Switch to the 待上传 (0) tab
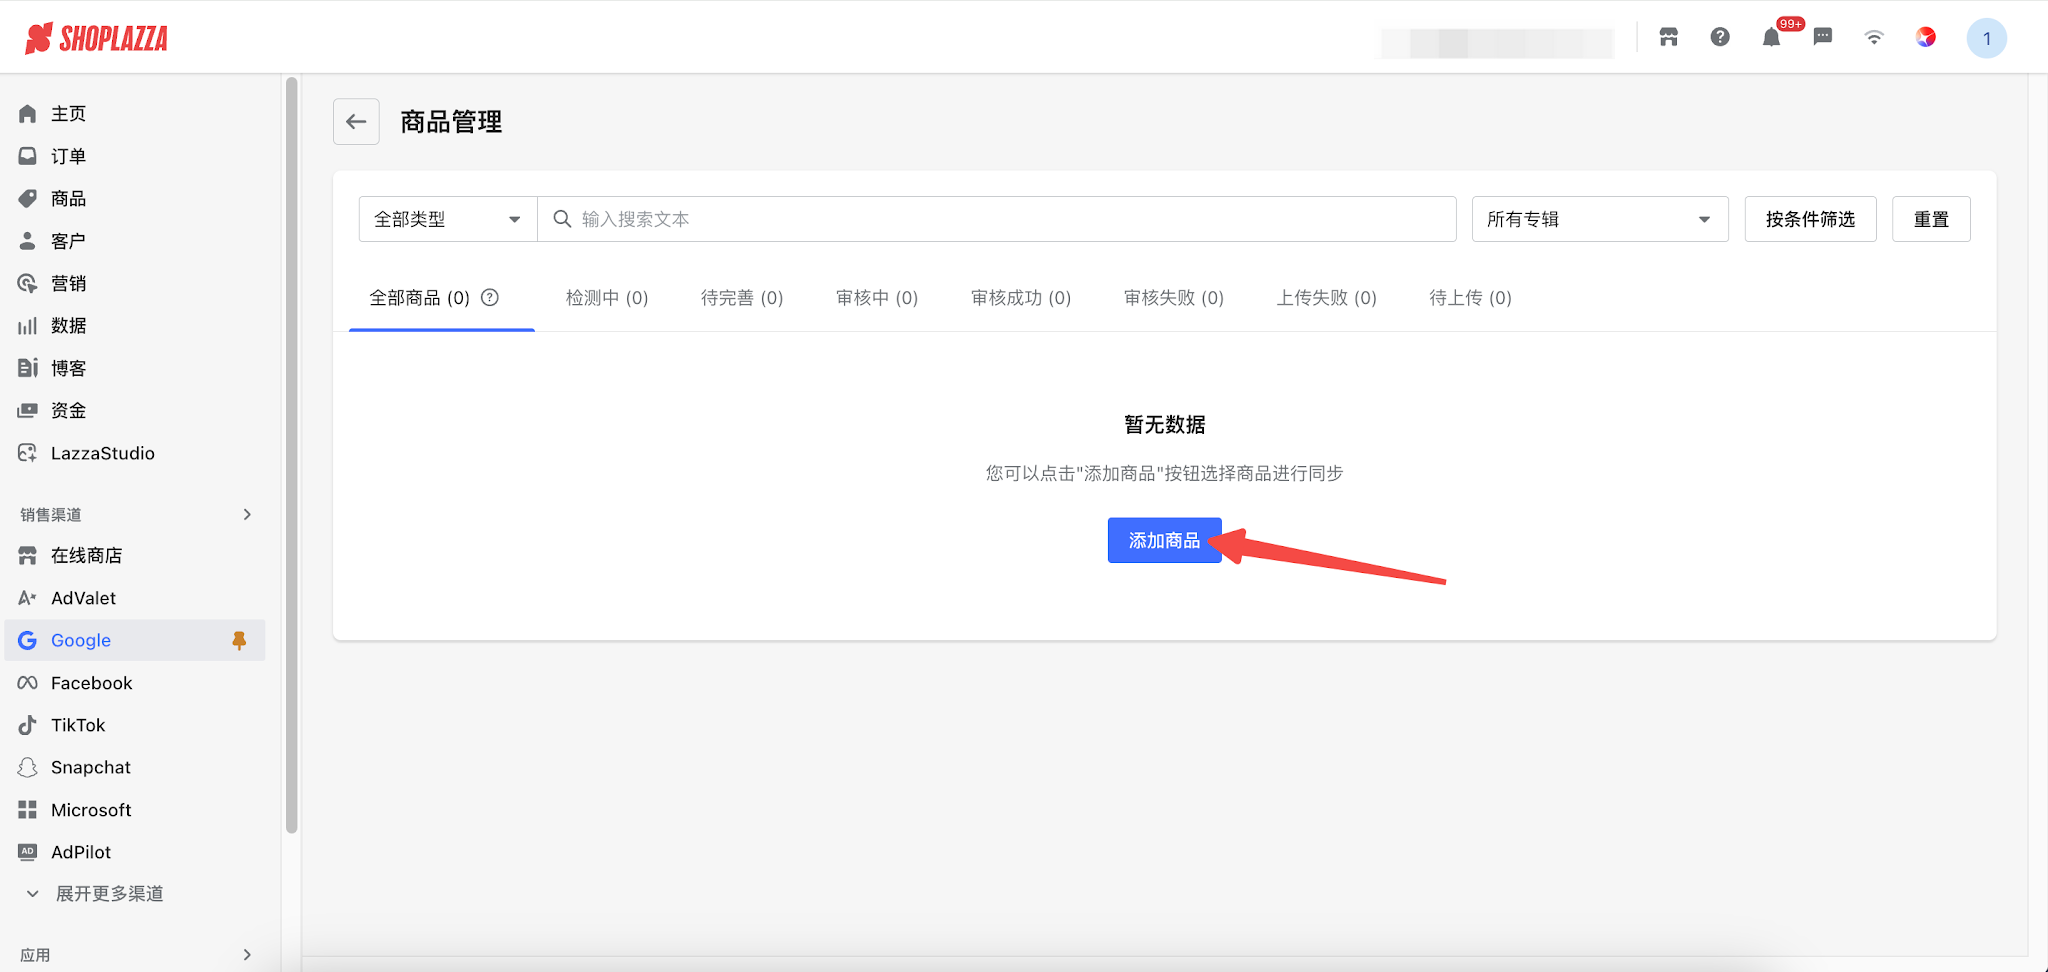The width and height of the screenshot is (2048, 972). click(x=1470, y=298)
